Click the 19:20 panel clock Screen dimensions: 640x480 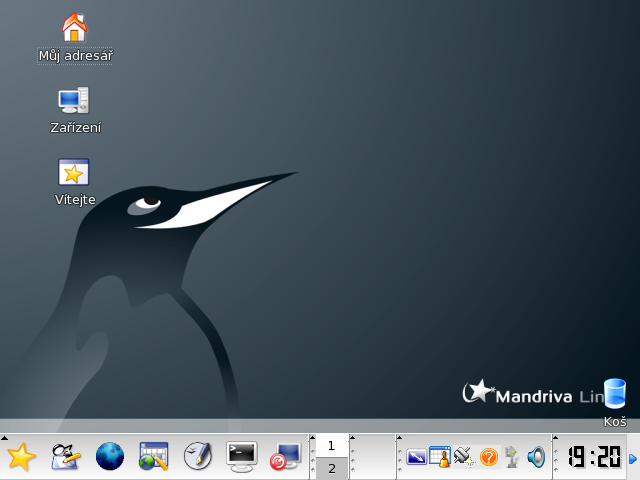(594, 457)
